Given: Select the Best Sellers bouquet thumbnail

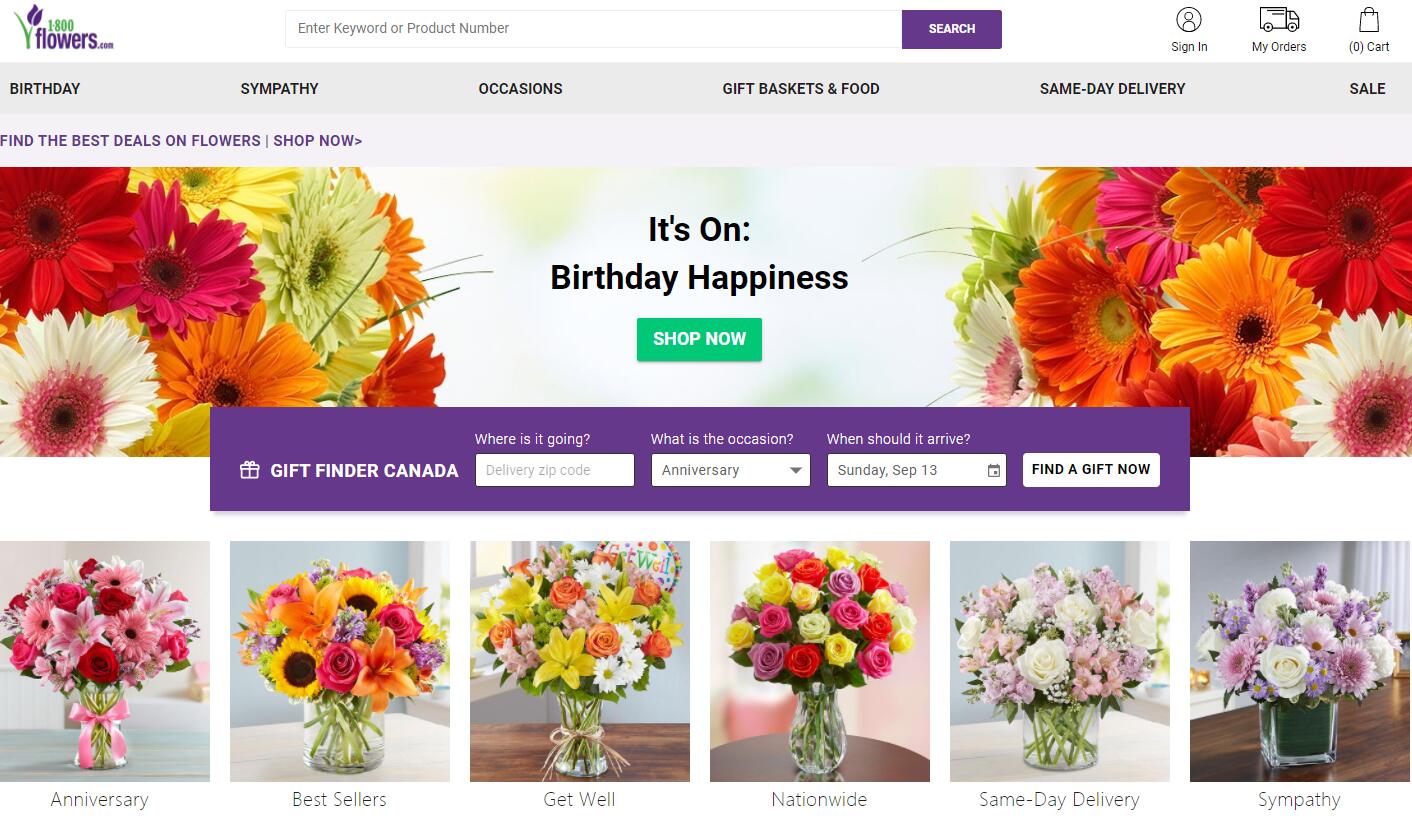Looking at the screenshot, I should 340,661.
